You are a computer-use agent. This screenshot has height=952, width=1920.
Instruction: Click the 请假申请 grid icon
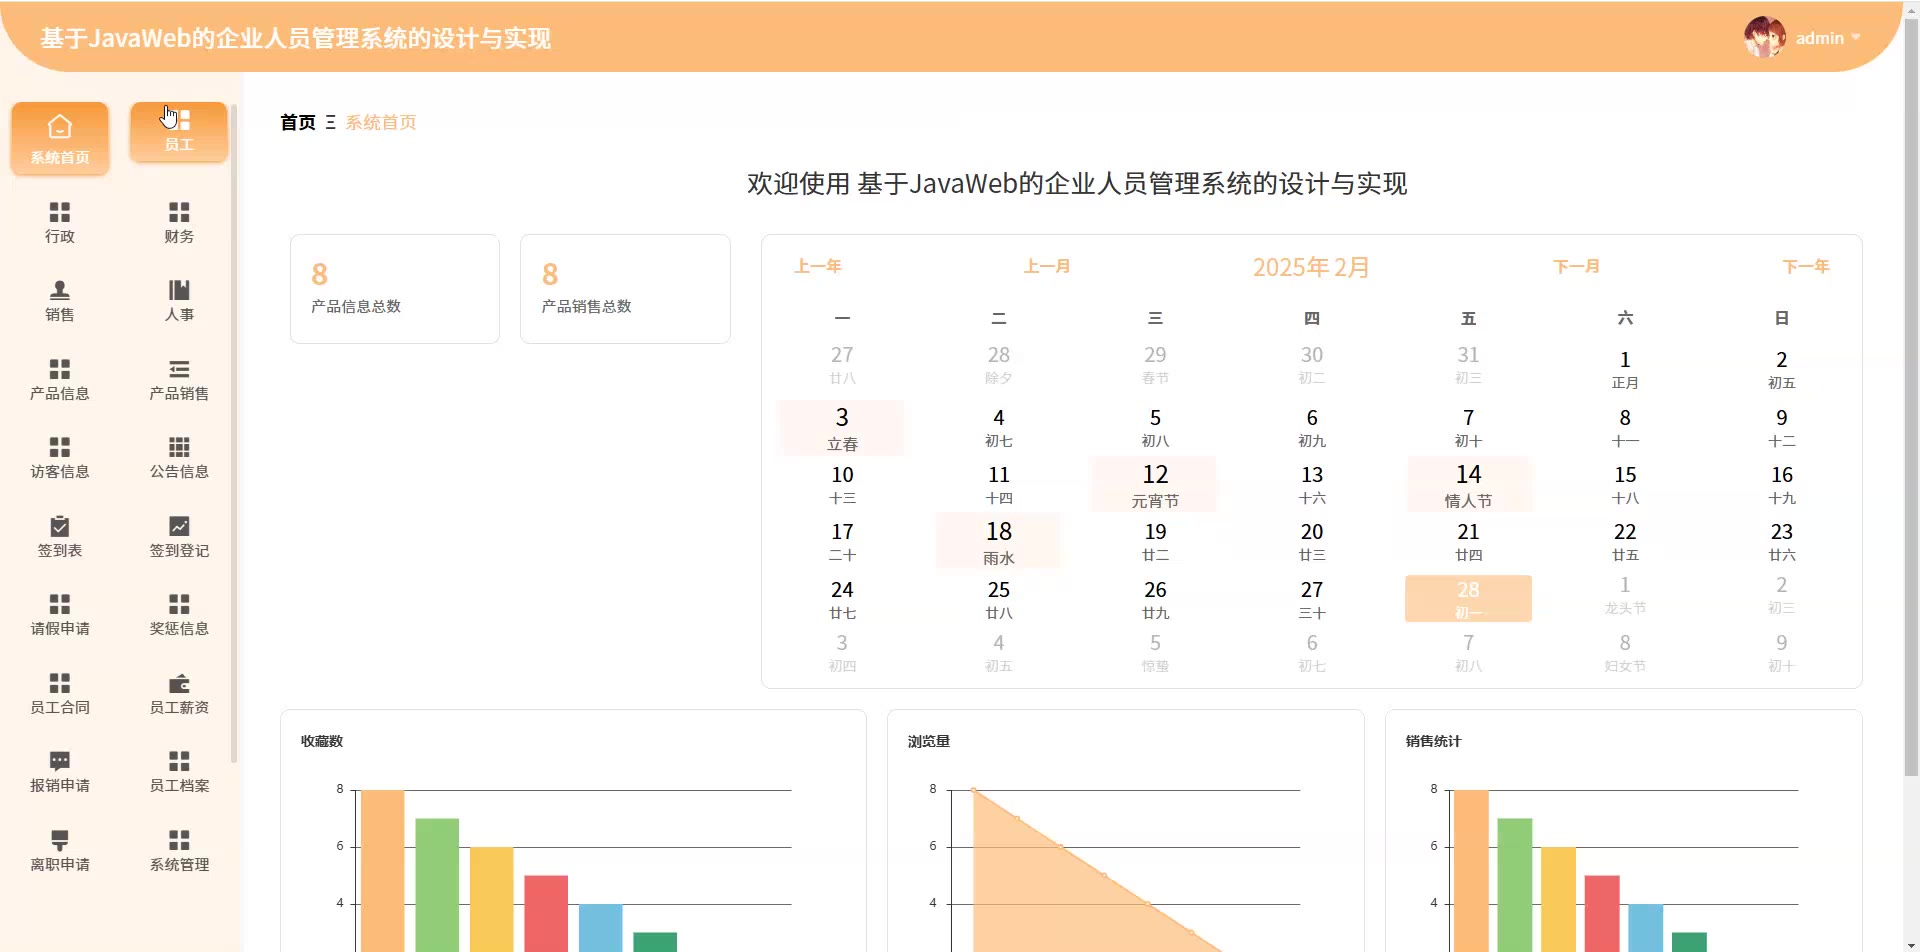[60, 604]
